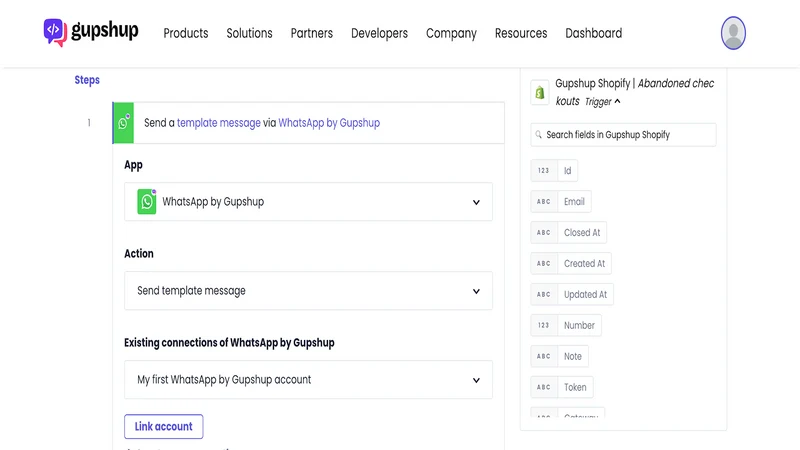Click the ABC type badge for Closed At
Image resolution: width=800 pixels, height=450 pixels.
[x=543, y=233]
